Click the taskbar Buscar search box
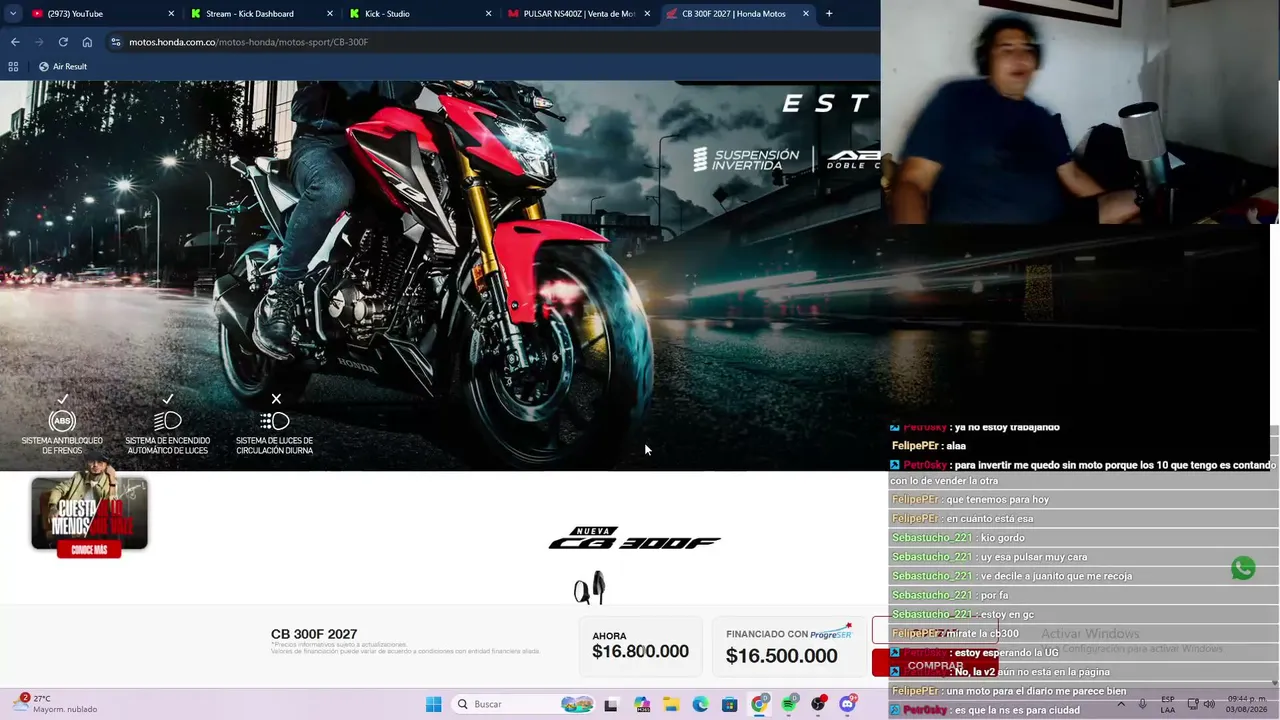The image size is (1280, 720). coord(522,704)
